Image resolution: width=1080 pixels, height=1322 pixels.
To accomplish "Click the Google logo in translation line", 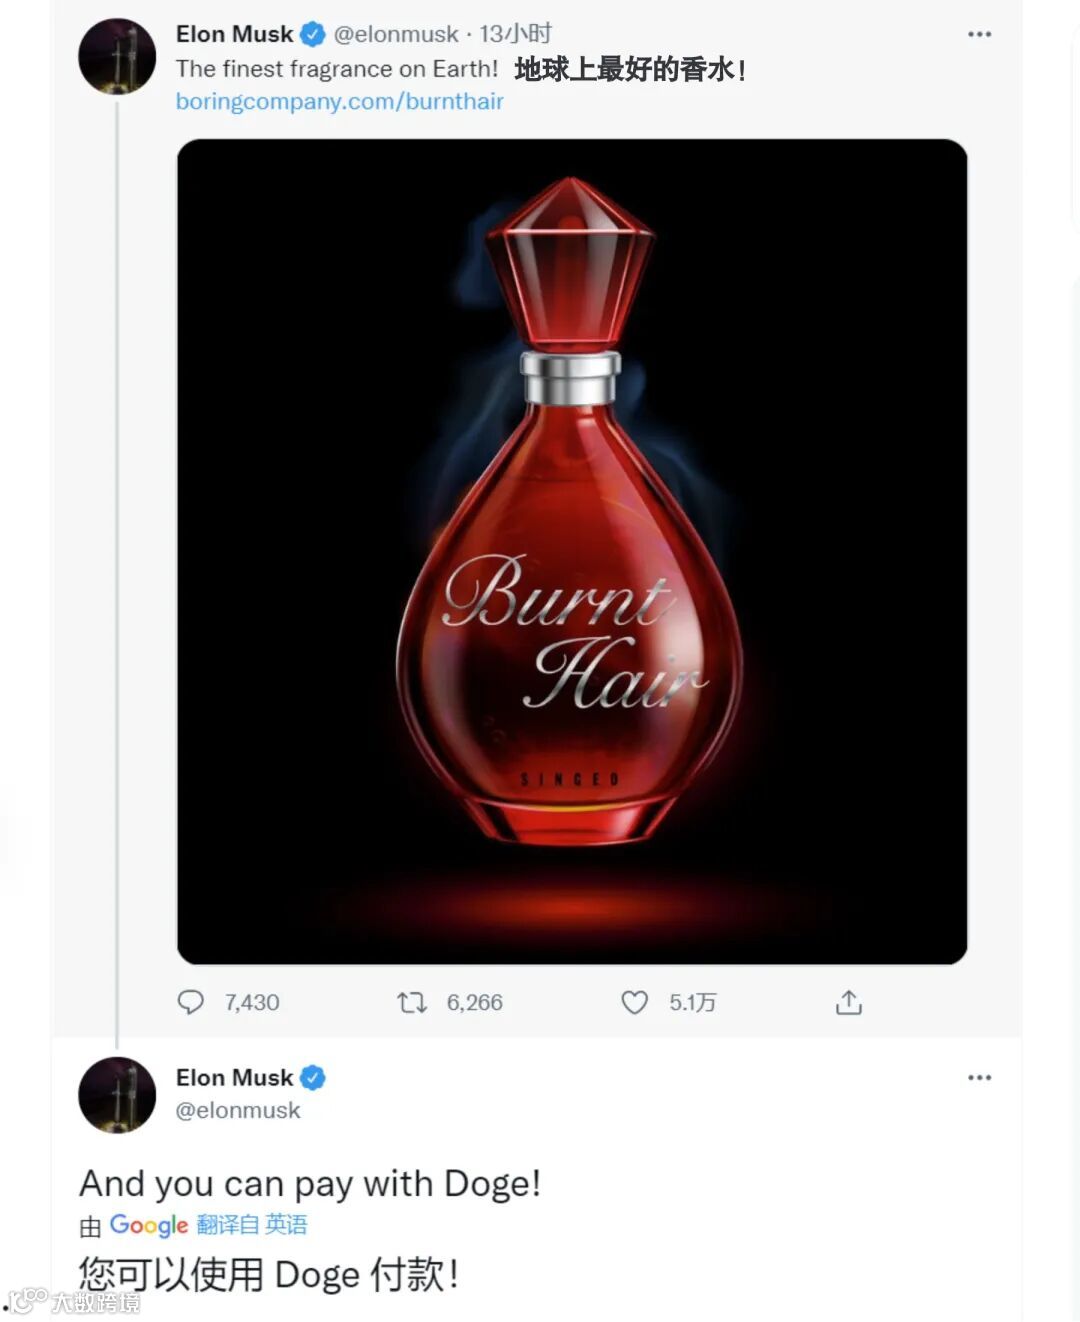I will (x=148, y=1225).
